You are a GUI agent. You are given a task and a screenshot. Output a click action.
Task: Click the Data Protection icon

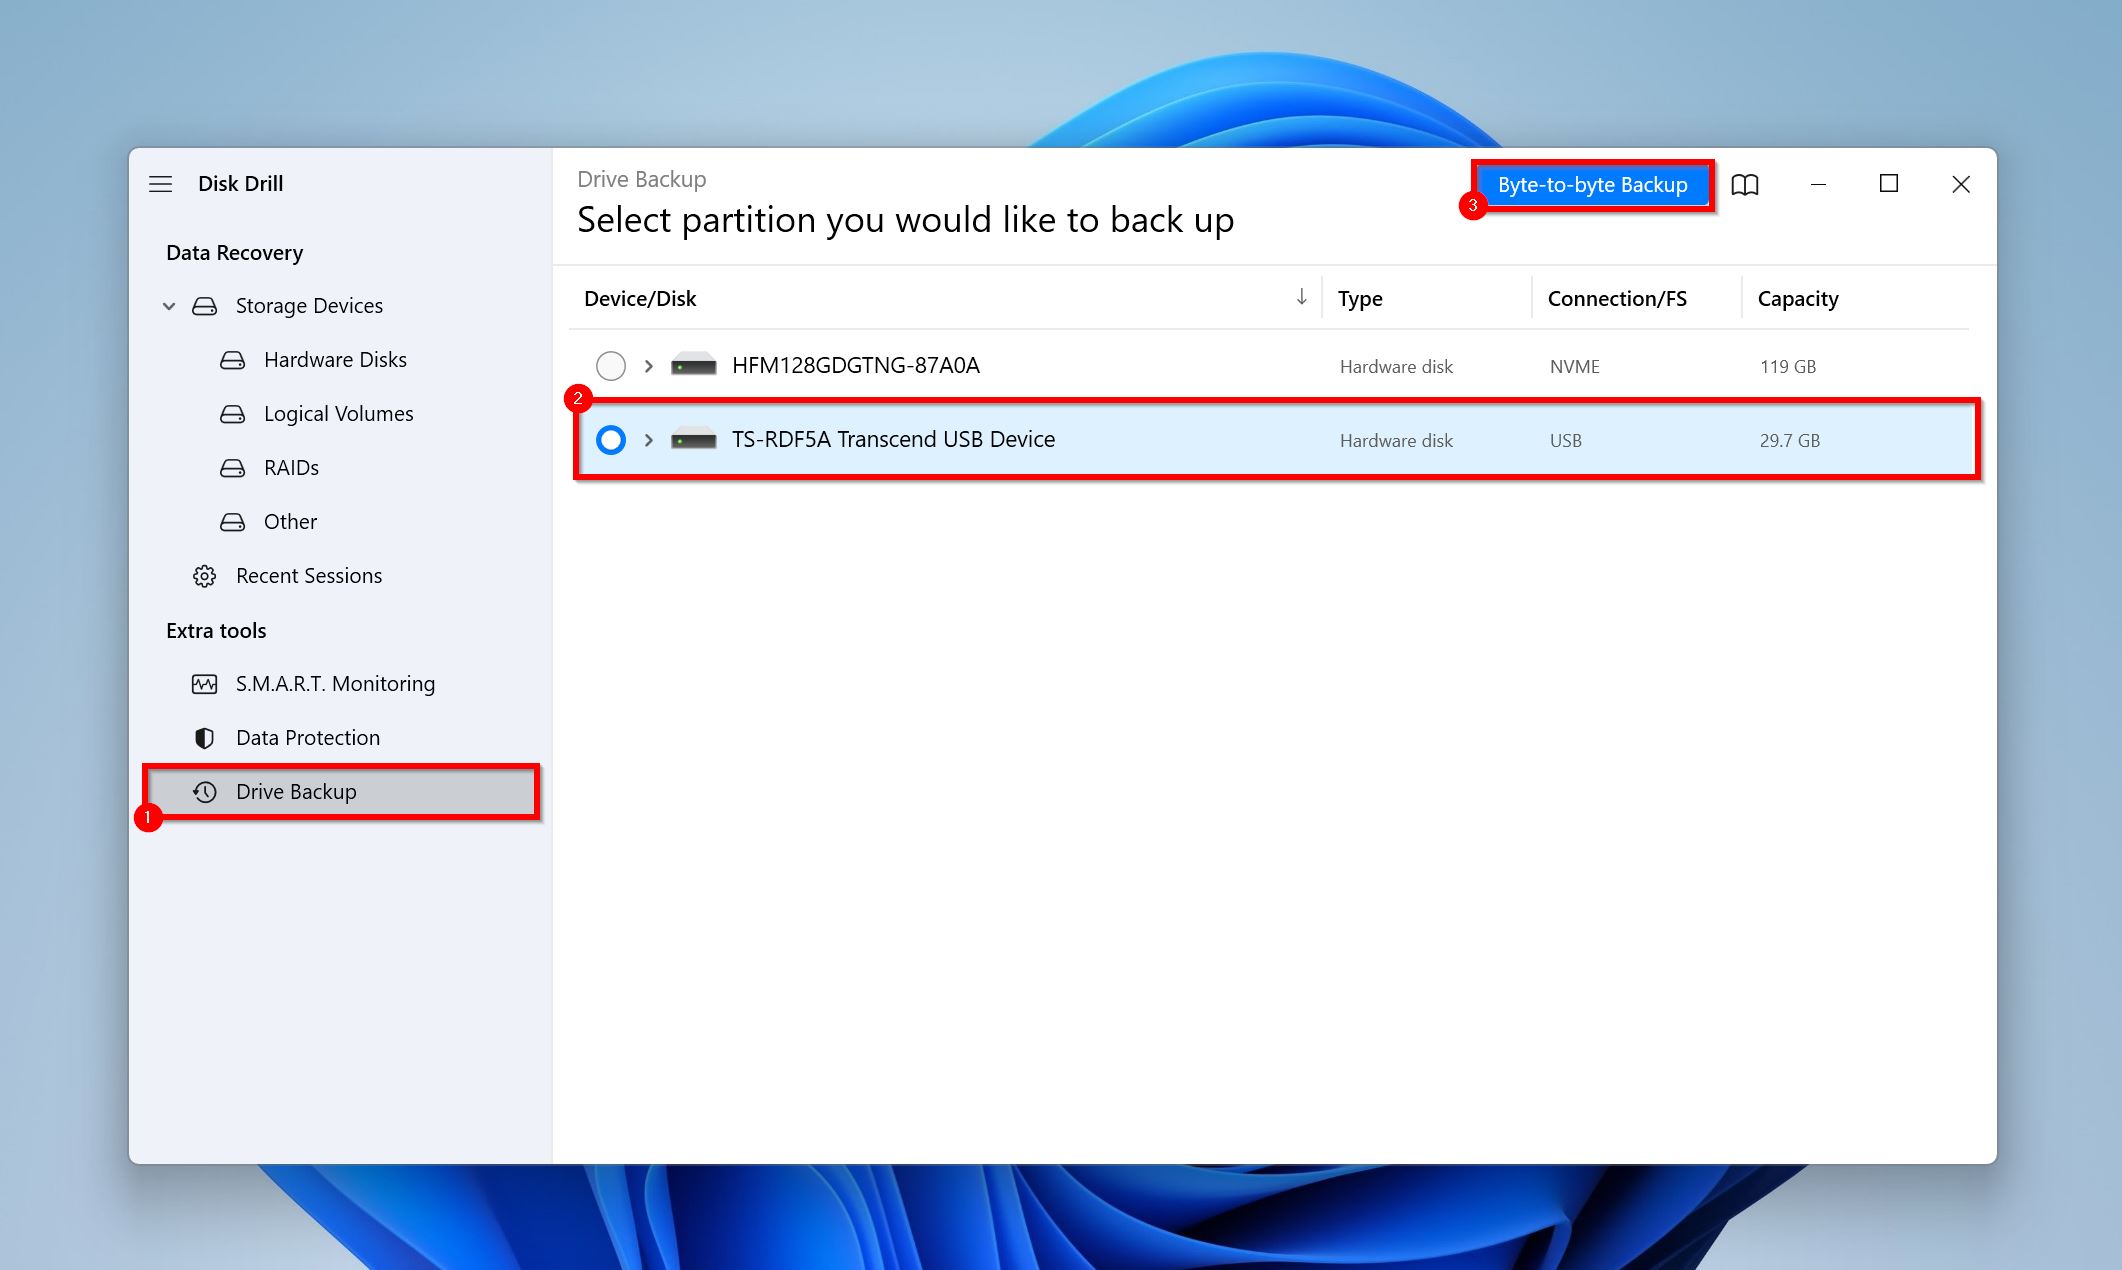click(207, 736)
